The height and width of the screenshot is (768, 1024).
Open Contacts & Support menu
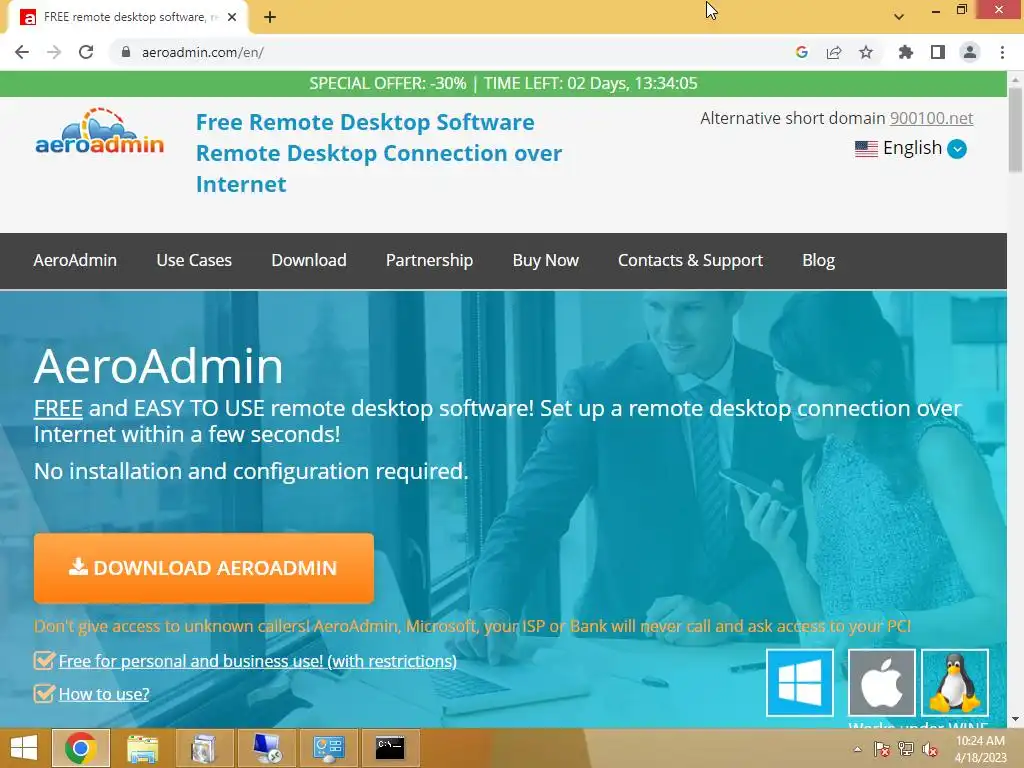click(x=690, y=261)
